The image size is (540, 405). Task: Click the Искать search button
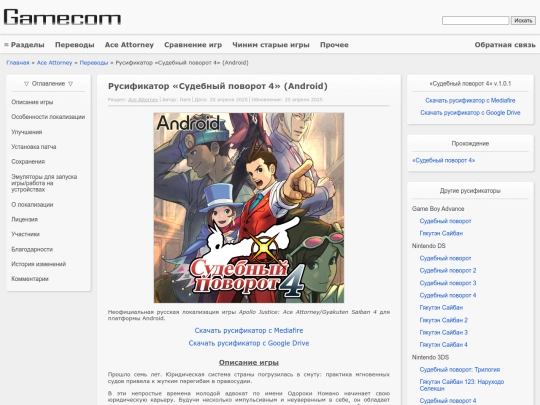523,21
